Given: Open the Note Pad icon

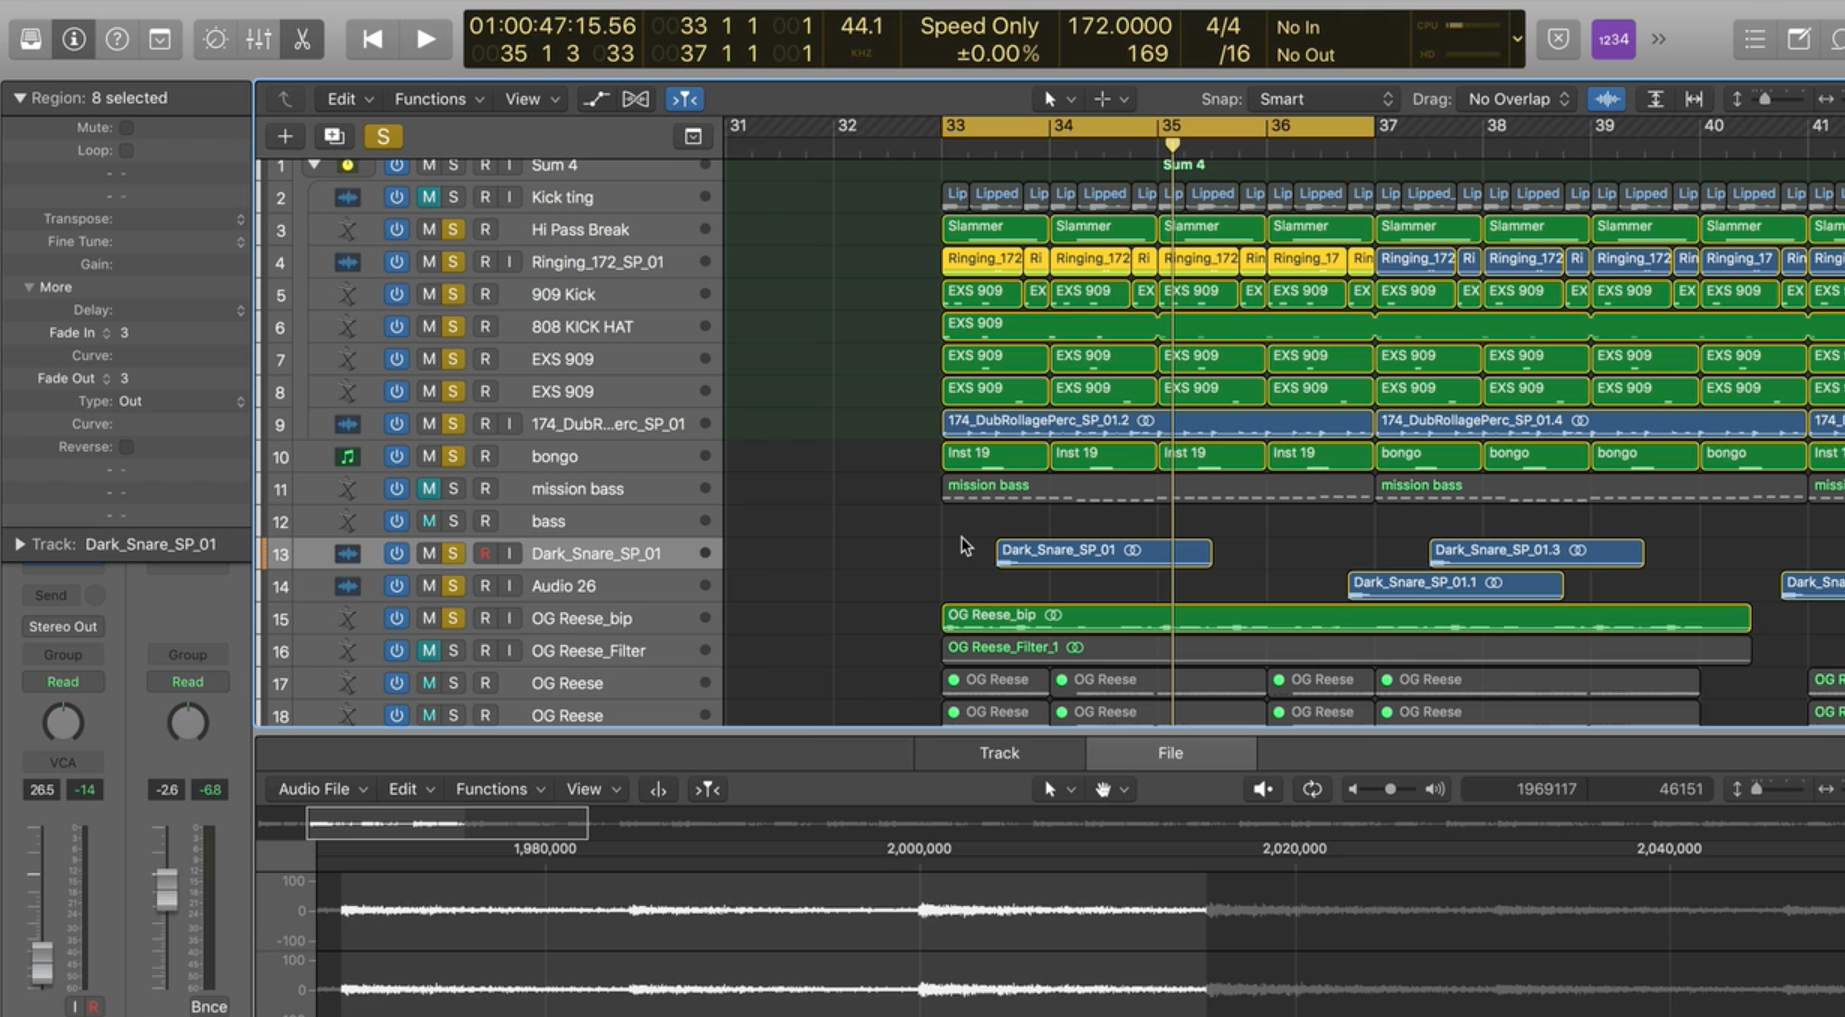Looking at the screenshot, I should 1799,39.
